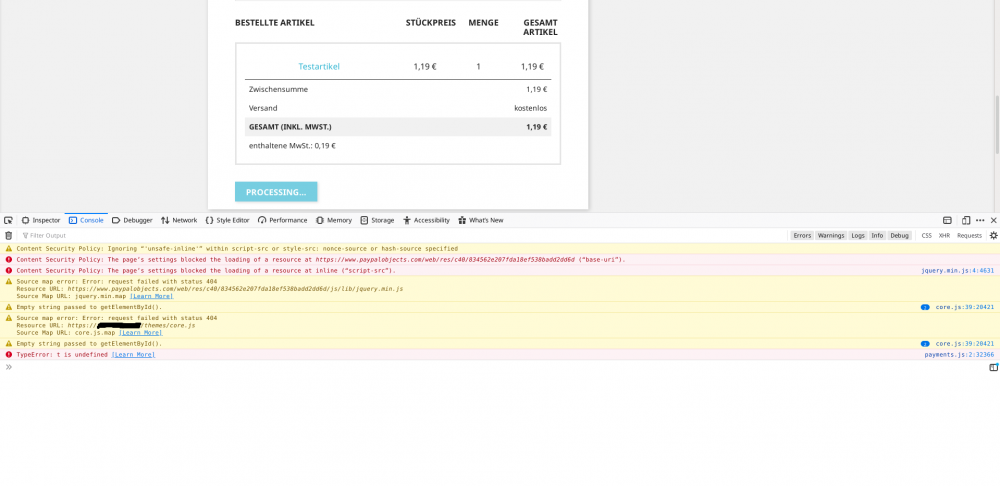Click error icon of script-src CSP message

click(8, 270)
